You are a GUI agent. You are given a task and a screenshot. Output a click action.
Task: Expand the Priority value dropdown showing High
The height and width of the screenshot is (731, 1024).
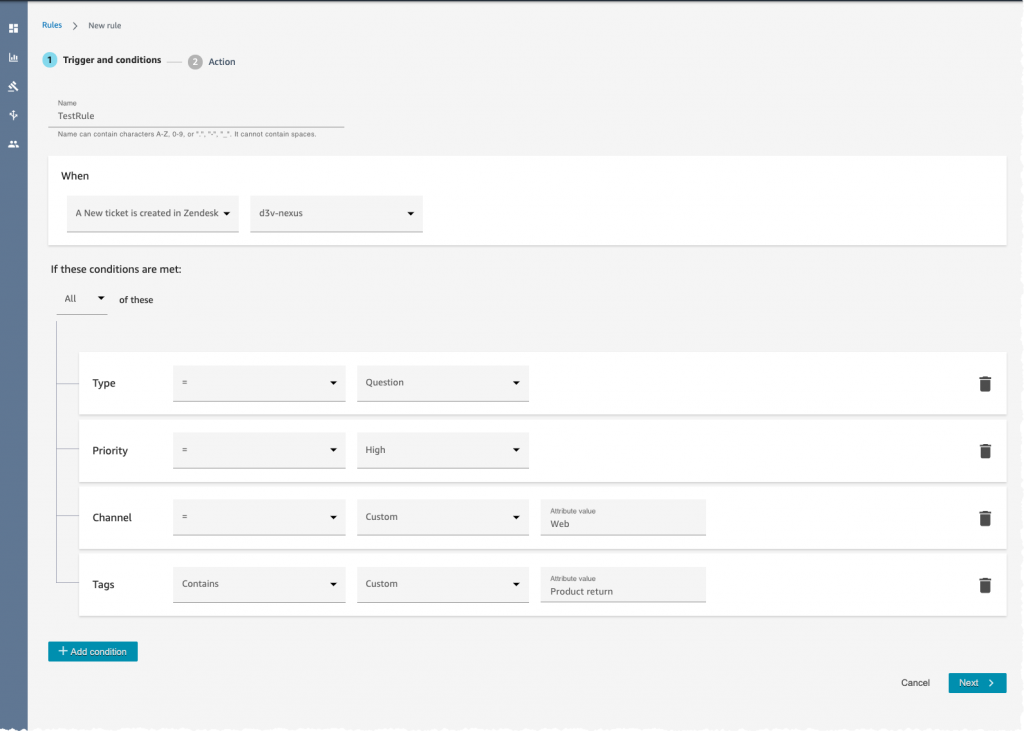442,451
